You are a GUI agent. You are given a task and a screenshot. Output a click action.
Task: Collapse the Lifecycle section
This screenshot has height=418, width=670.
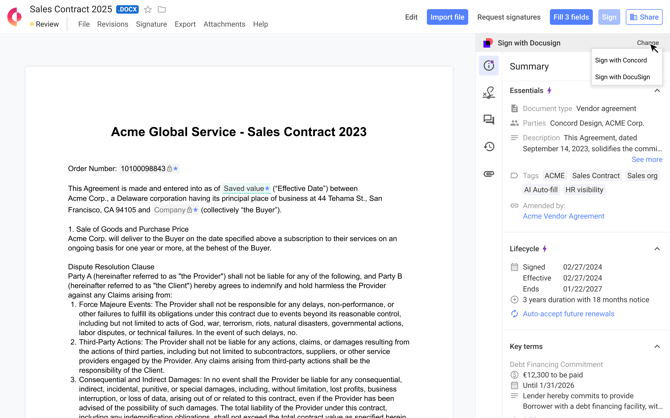657,249
